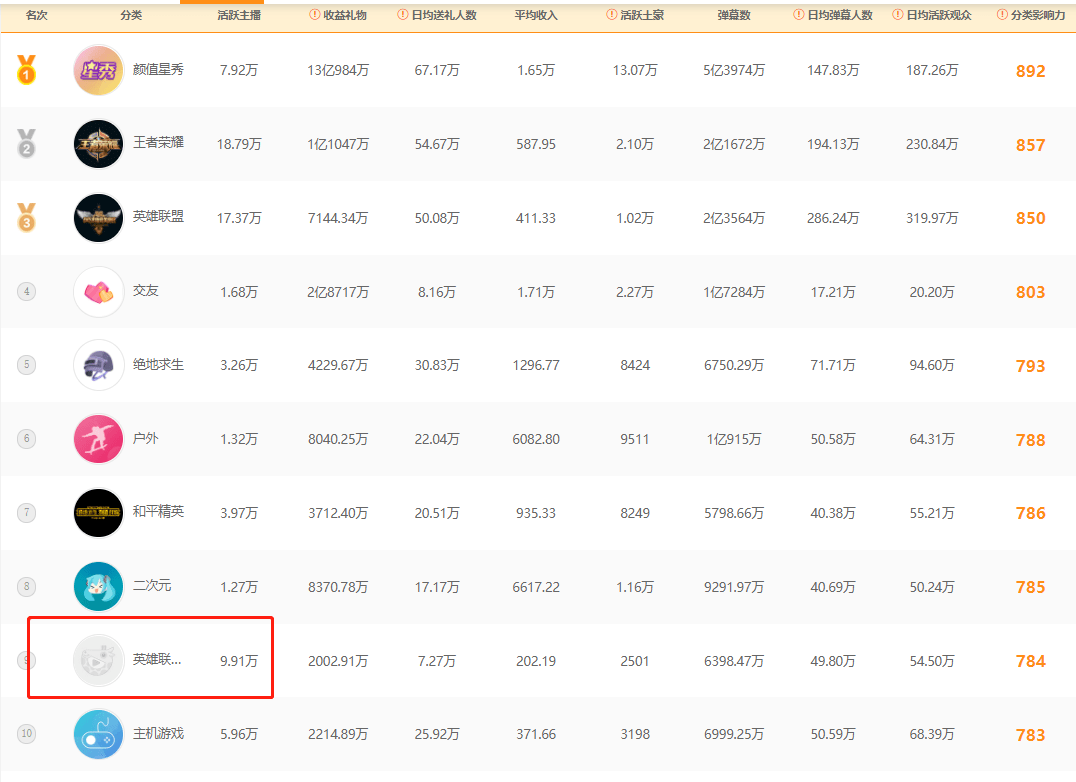Image resolution: width=1076 pixels, height=782 pixels.
Task: Click the 18.79万 active streamers value
Action: point(239,144)
